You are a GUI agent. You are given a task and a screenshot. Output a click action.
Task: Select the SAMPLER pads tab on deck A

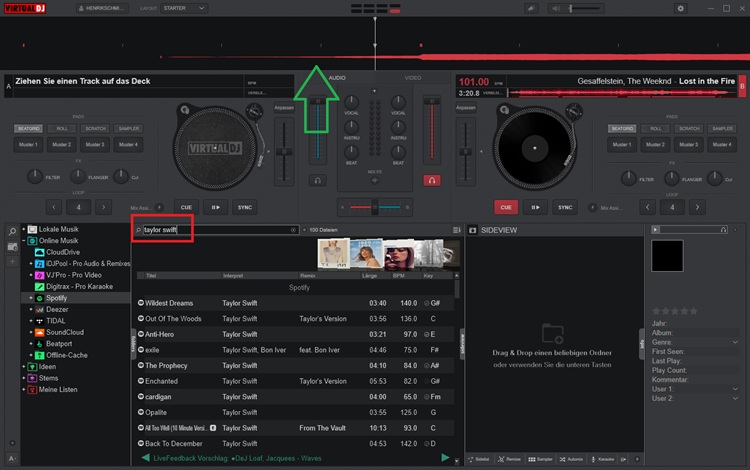pyautogui.click(x=129, y=129)
